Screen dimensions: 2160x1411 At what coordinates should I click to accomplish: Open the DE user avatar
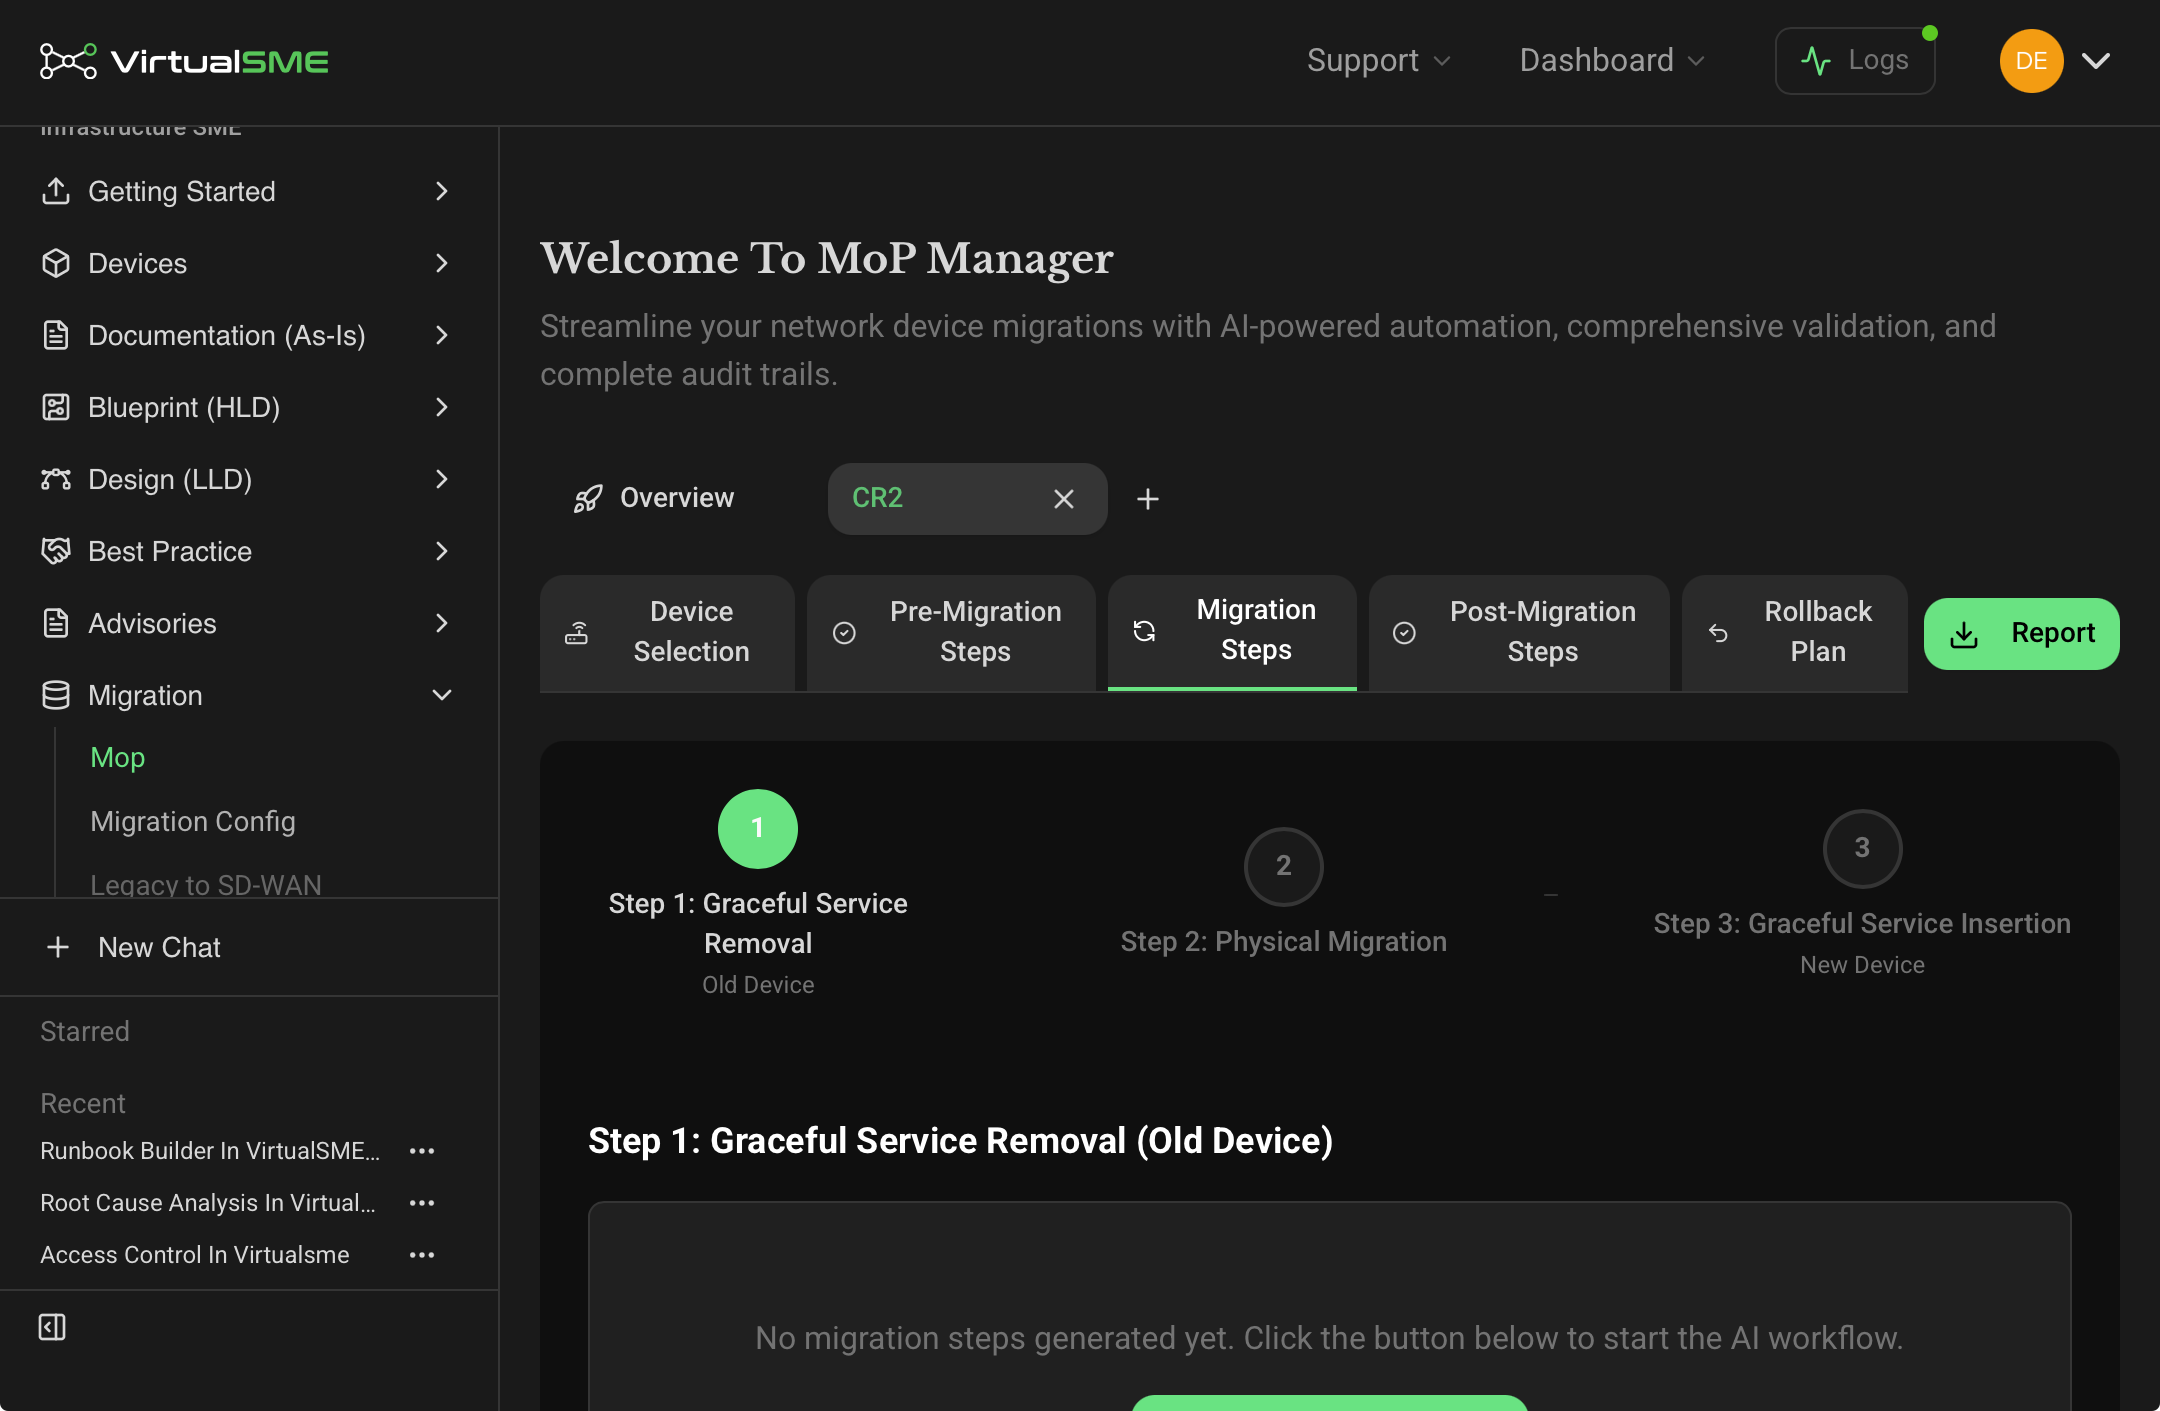(2031, 61)
